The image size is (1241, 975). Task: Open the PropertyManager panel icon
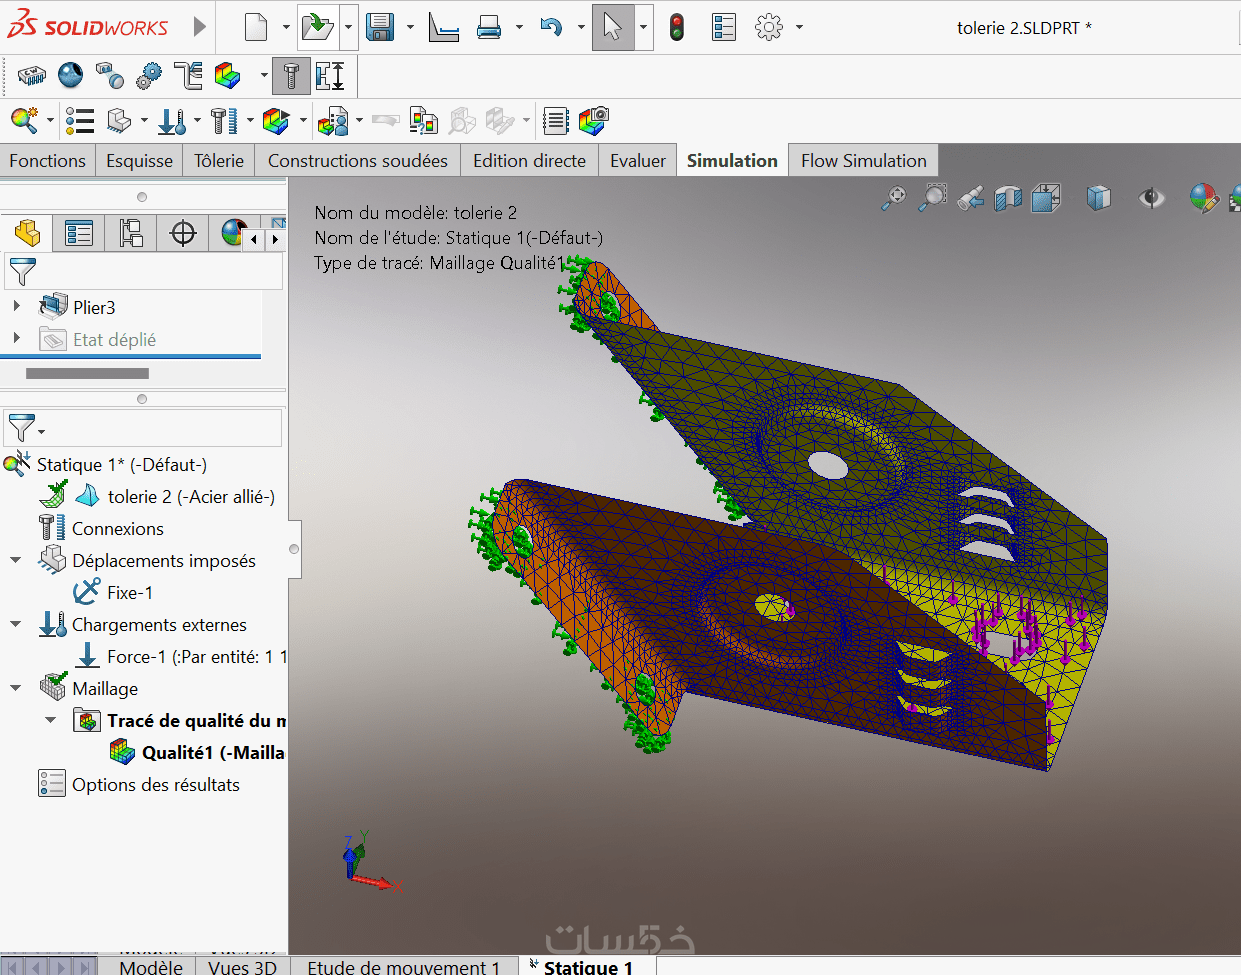[78, 233]
